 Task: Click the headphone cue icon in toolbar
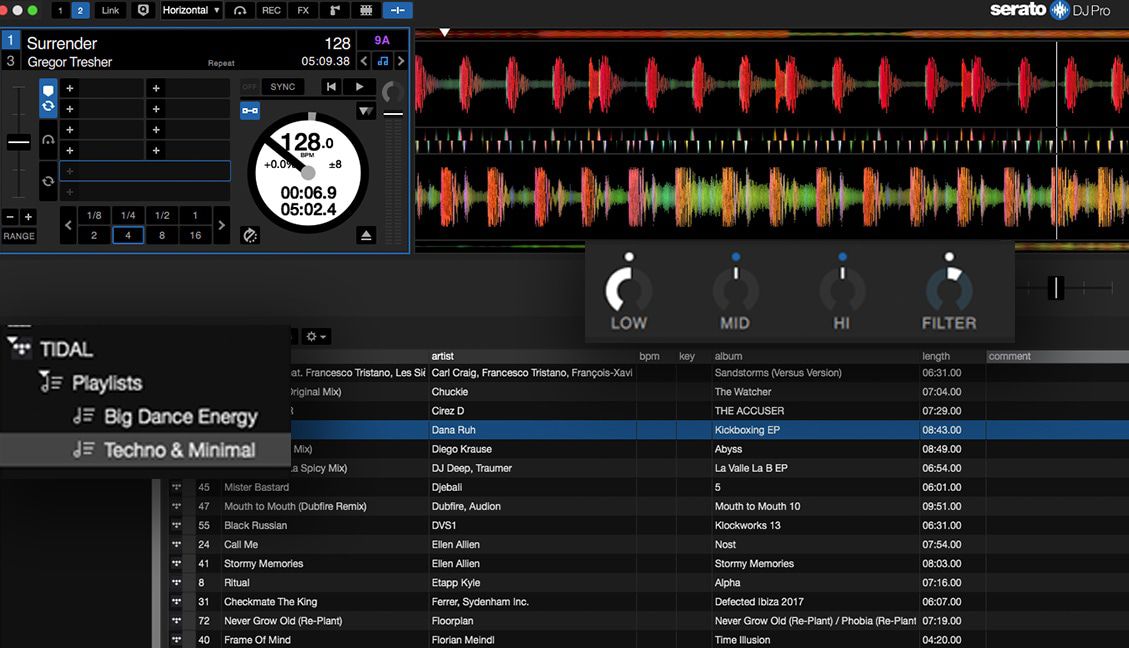click(x=238, y=10)
